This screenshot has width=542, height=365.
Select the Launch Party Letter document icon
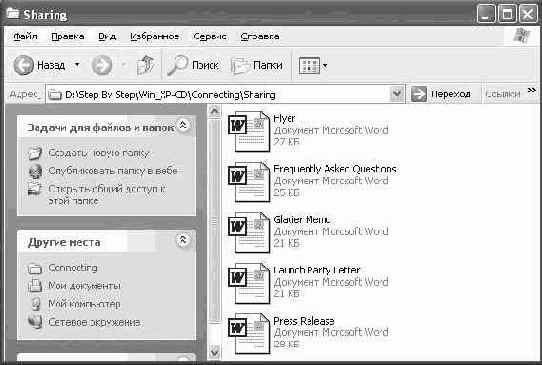249,283
